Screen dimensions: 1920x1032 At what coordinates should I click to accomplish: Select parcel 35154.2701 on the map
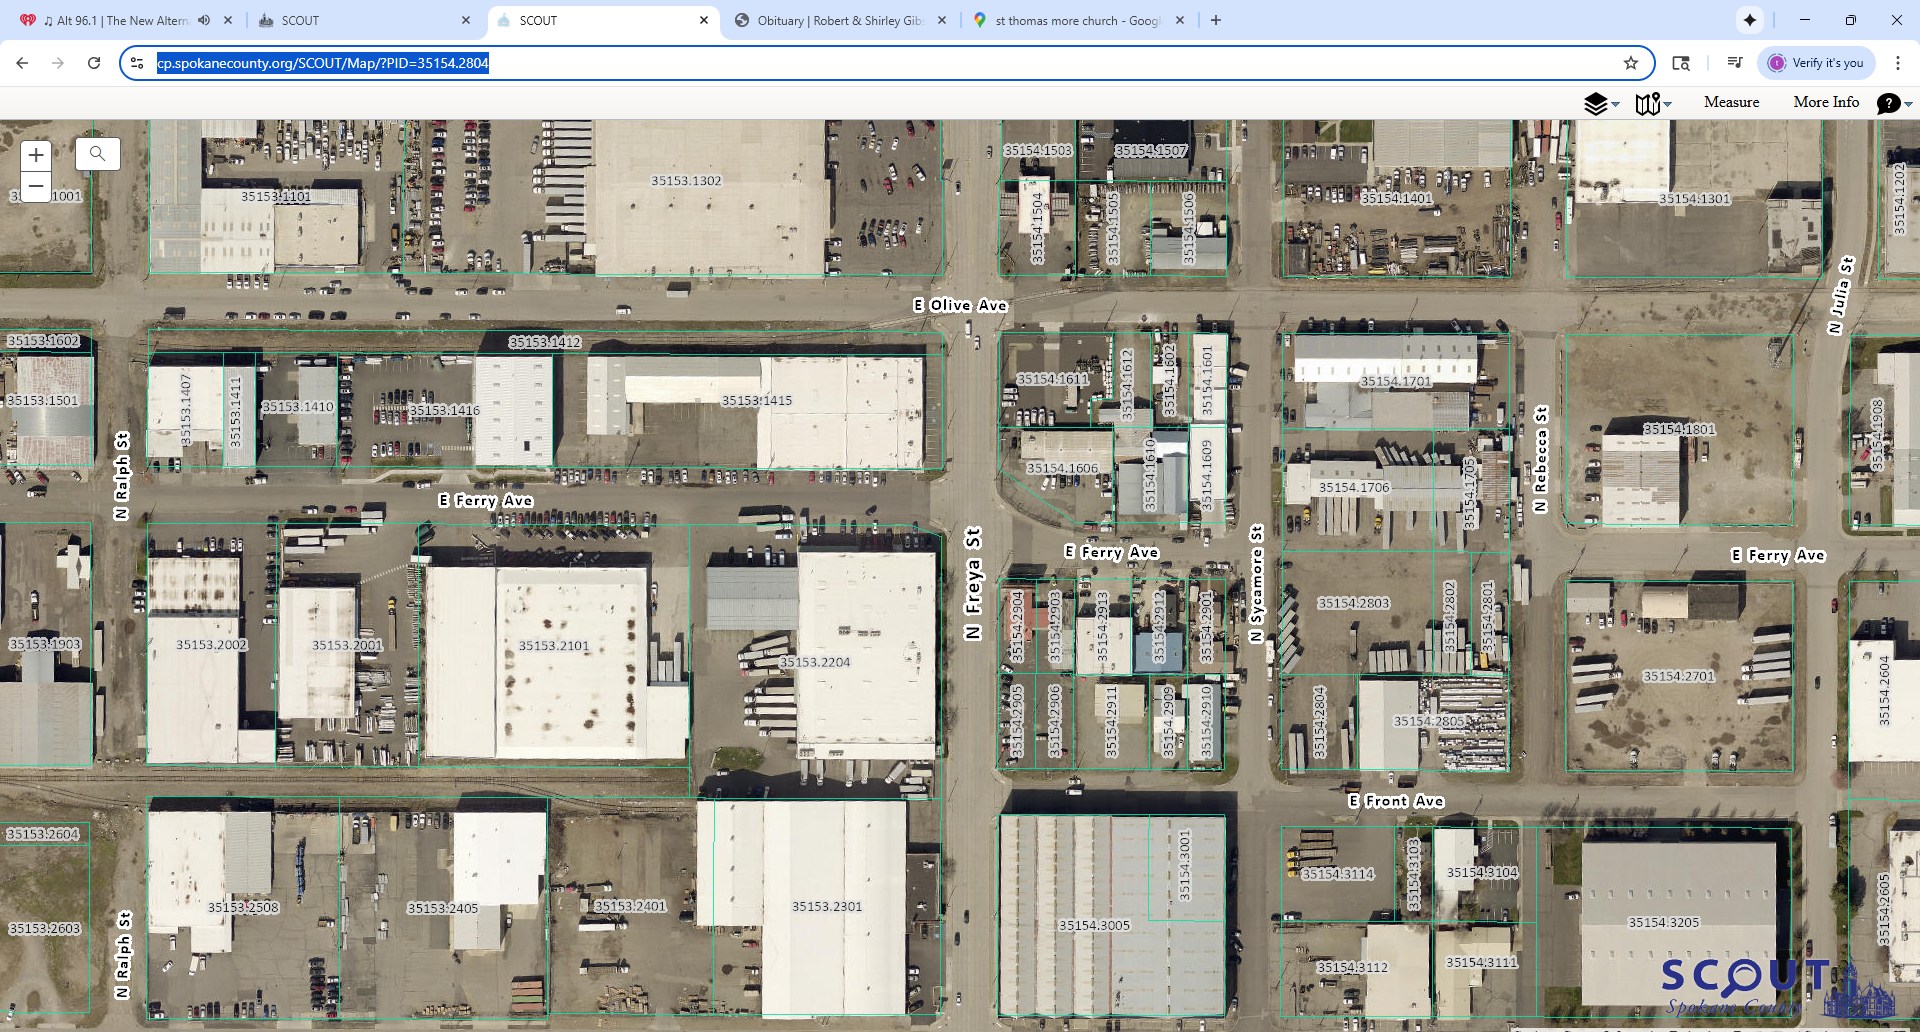point(1679,676)
